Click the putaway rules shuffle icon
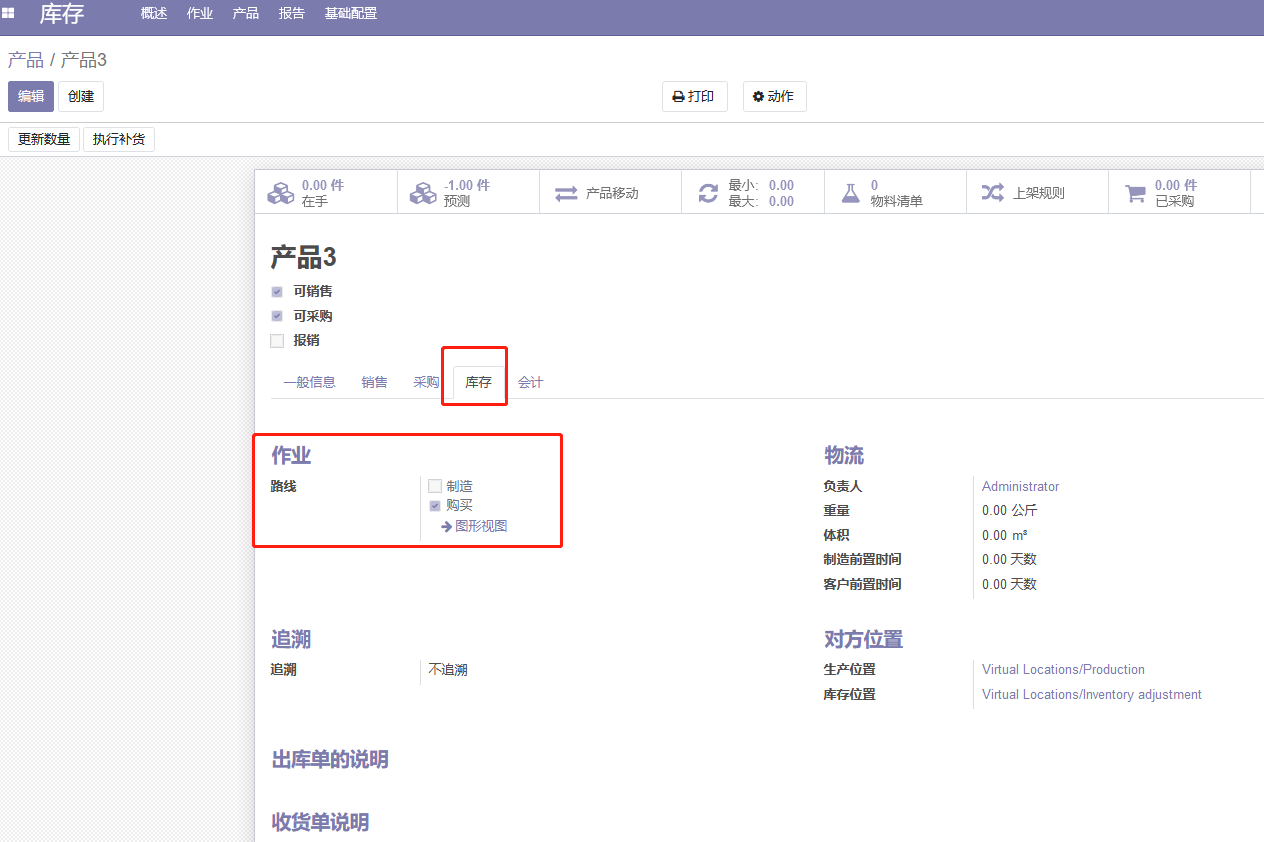Screen dimensions: 1264x842 coord(992,193)
